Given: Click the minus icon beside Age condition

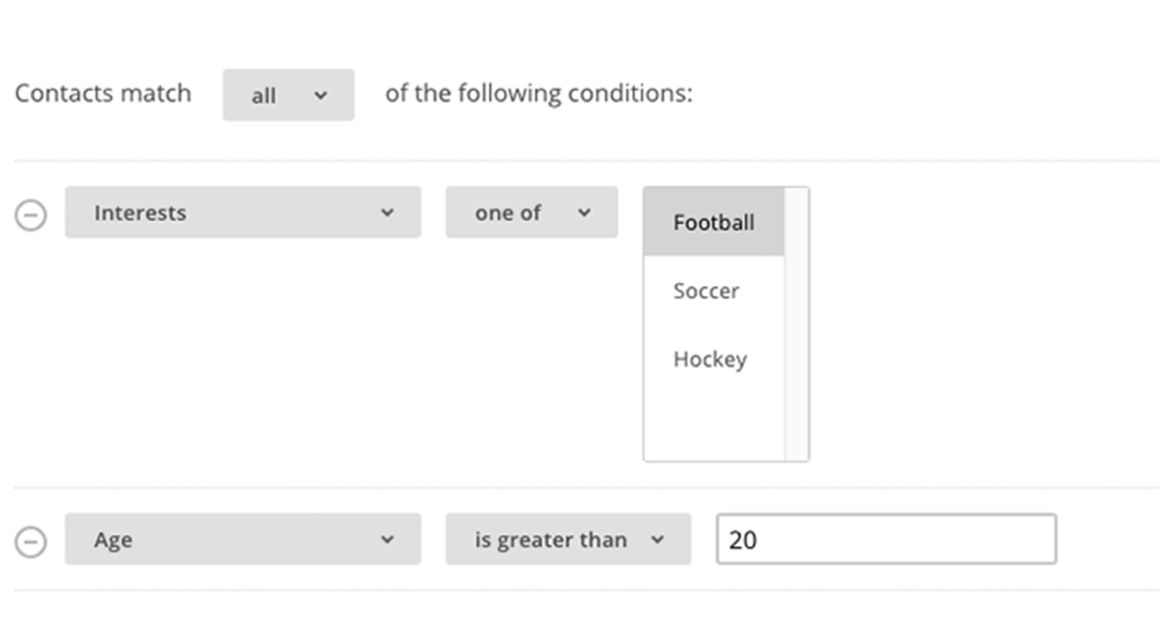Looking at the screenshot, I should pos(30,539).
